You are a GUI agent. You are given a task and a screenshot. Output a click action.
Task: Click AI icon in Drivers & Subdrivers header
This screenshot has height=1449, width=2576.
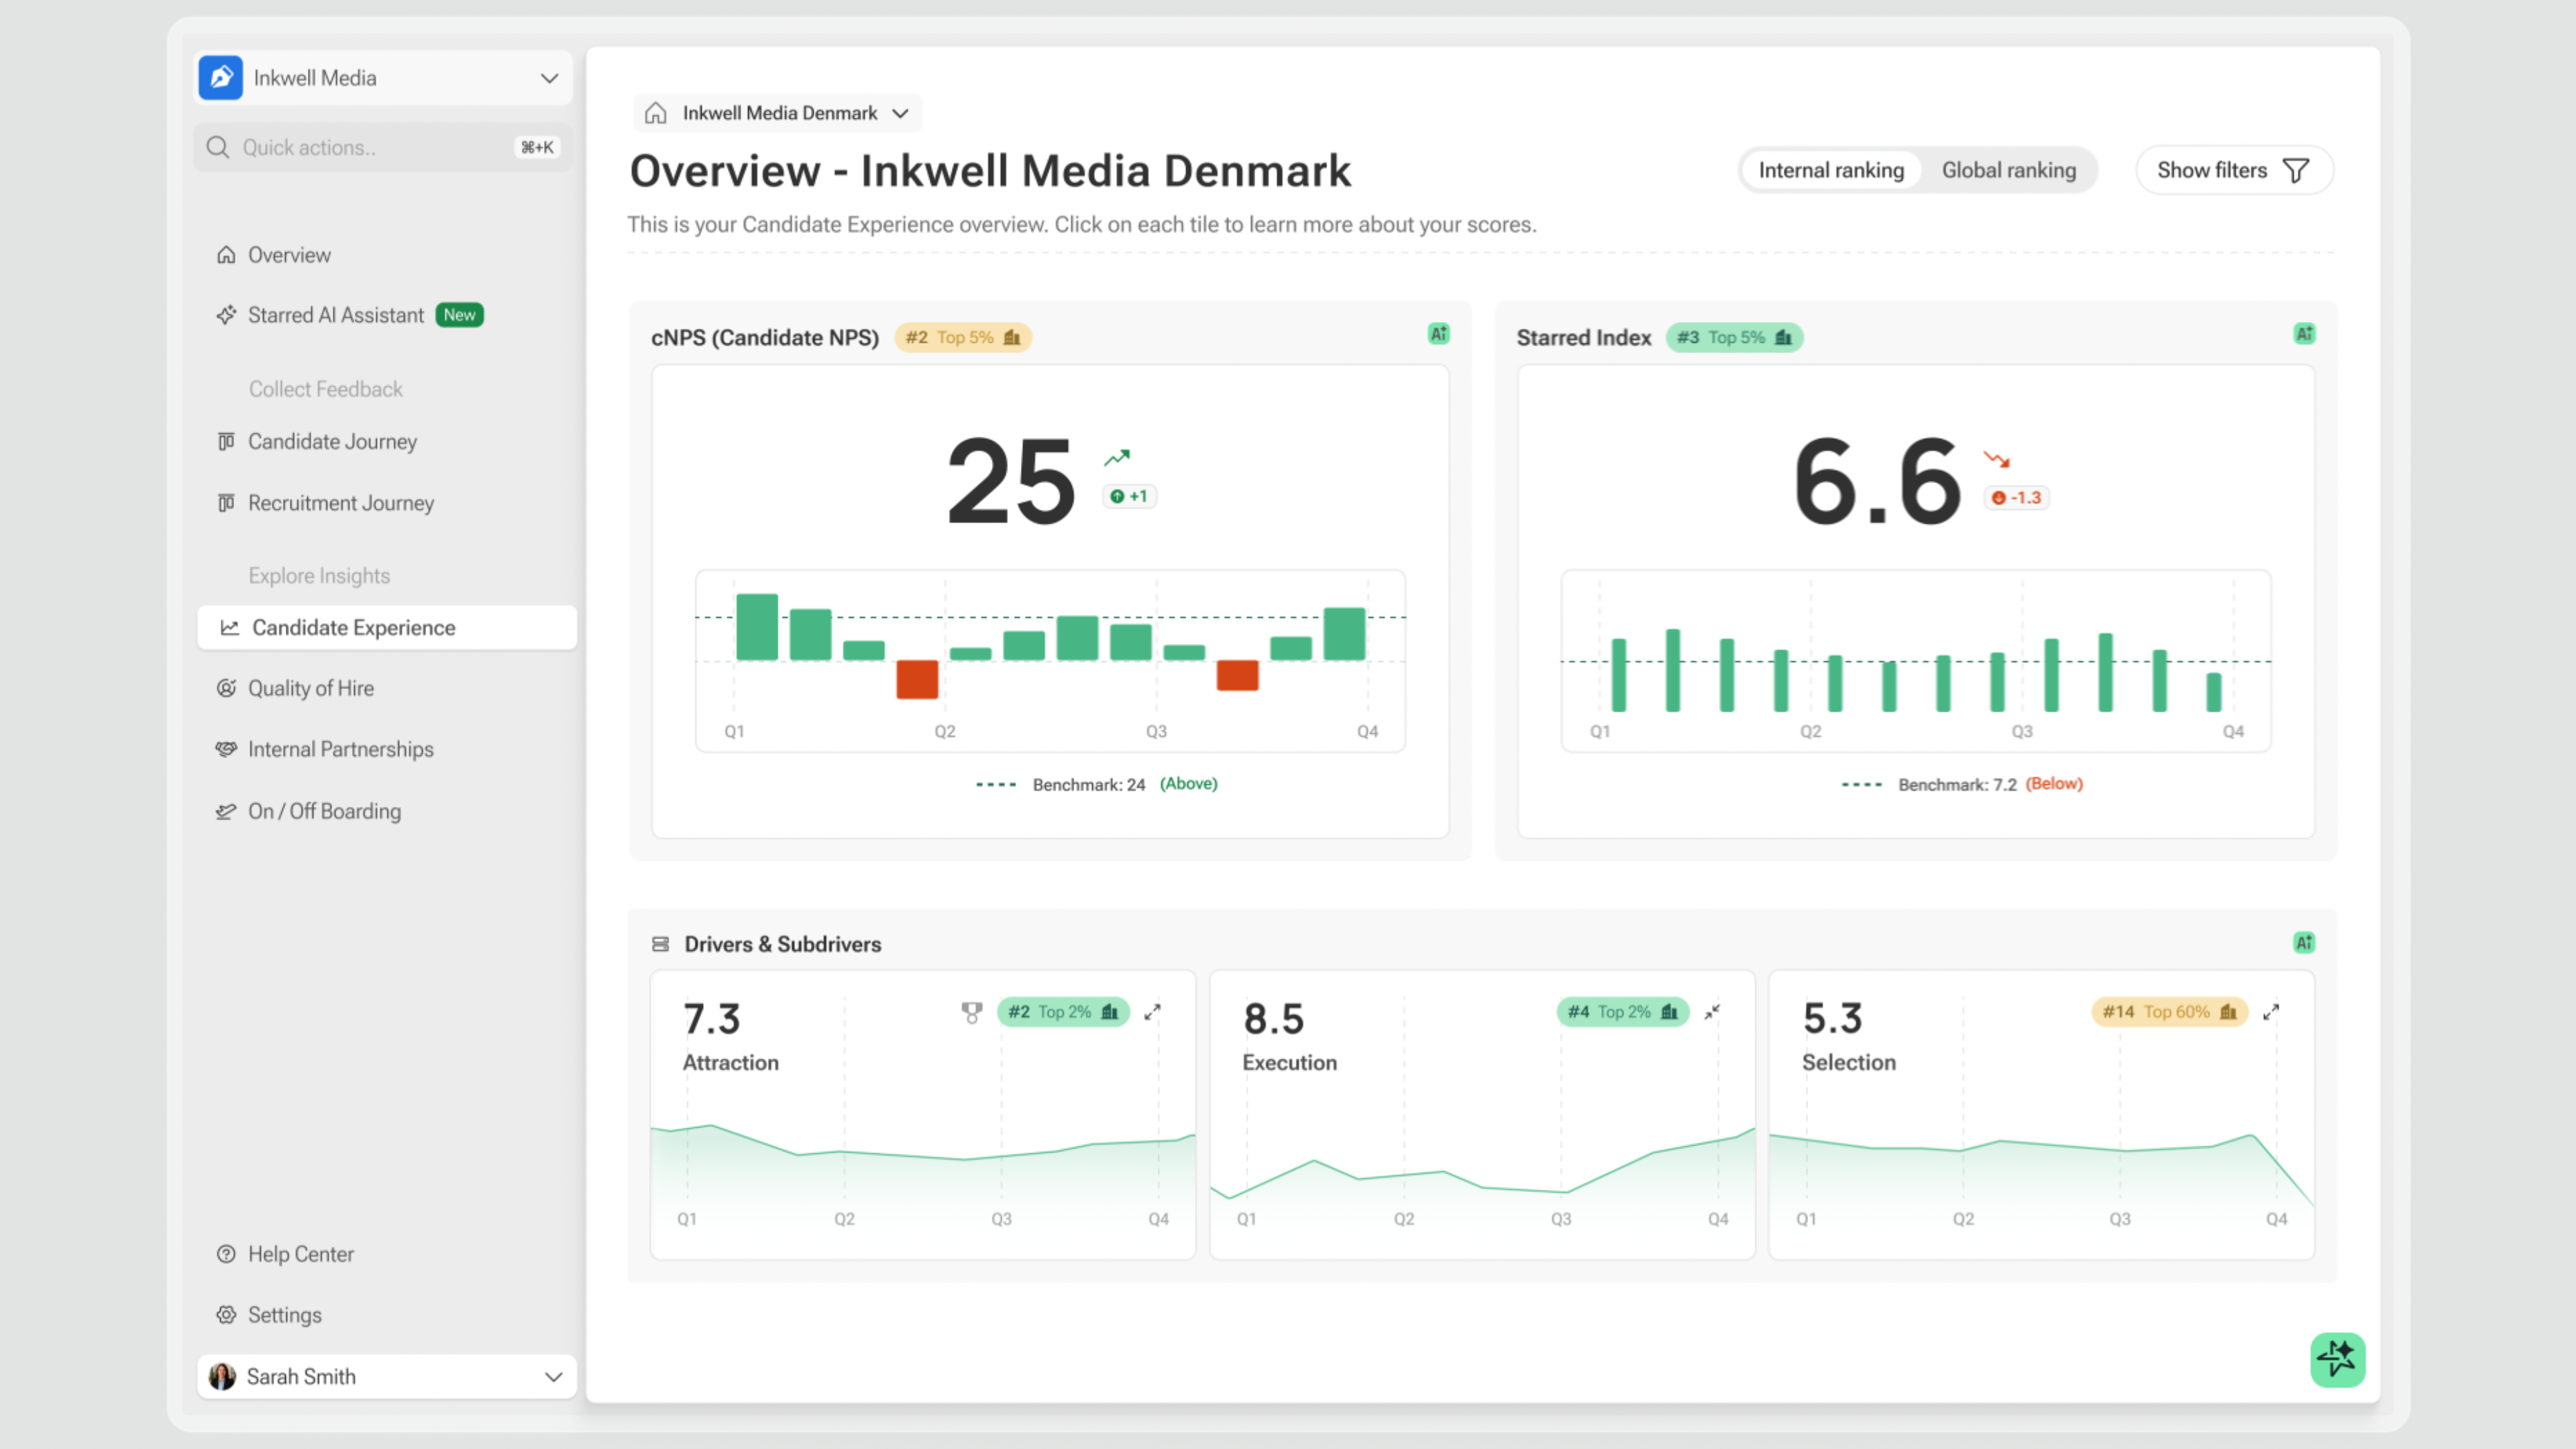point(2303,942)
